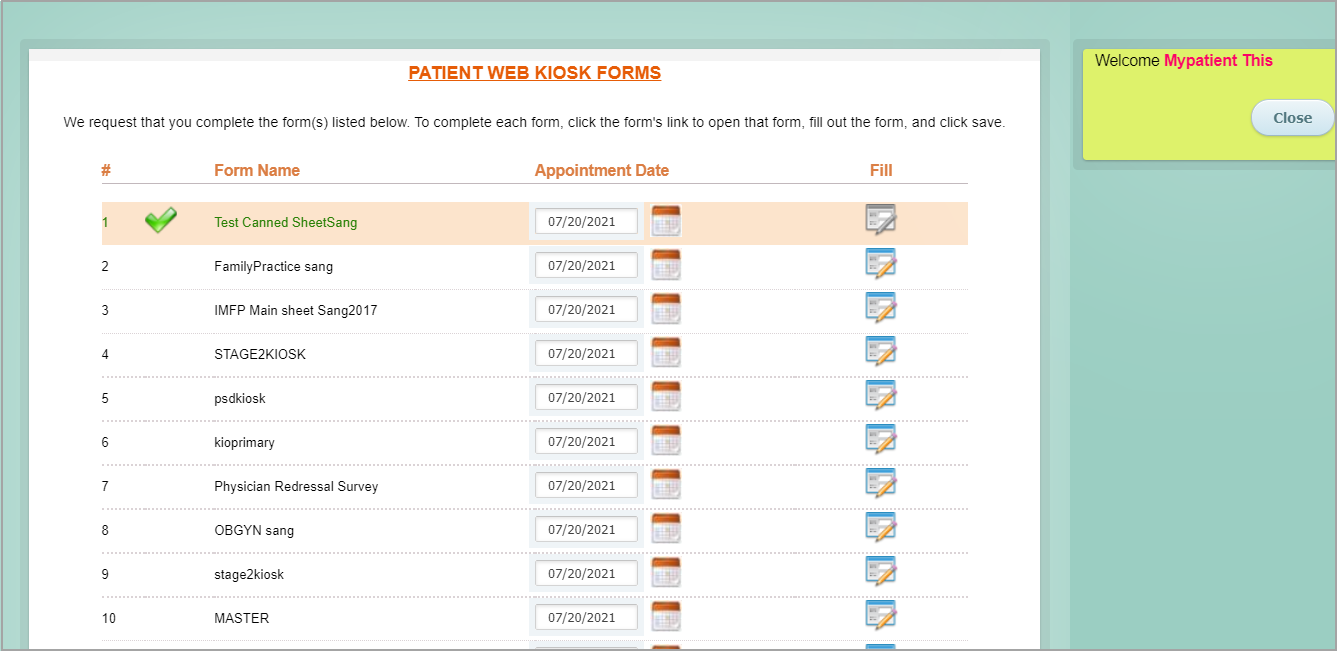Image resolution: width=1337 pixels, height=651 pixels.
Task: Click the Form Name column header
Action: [257, 170]
